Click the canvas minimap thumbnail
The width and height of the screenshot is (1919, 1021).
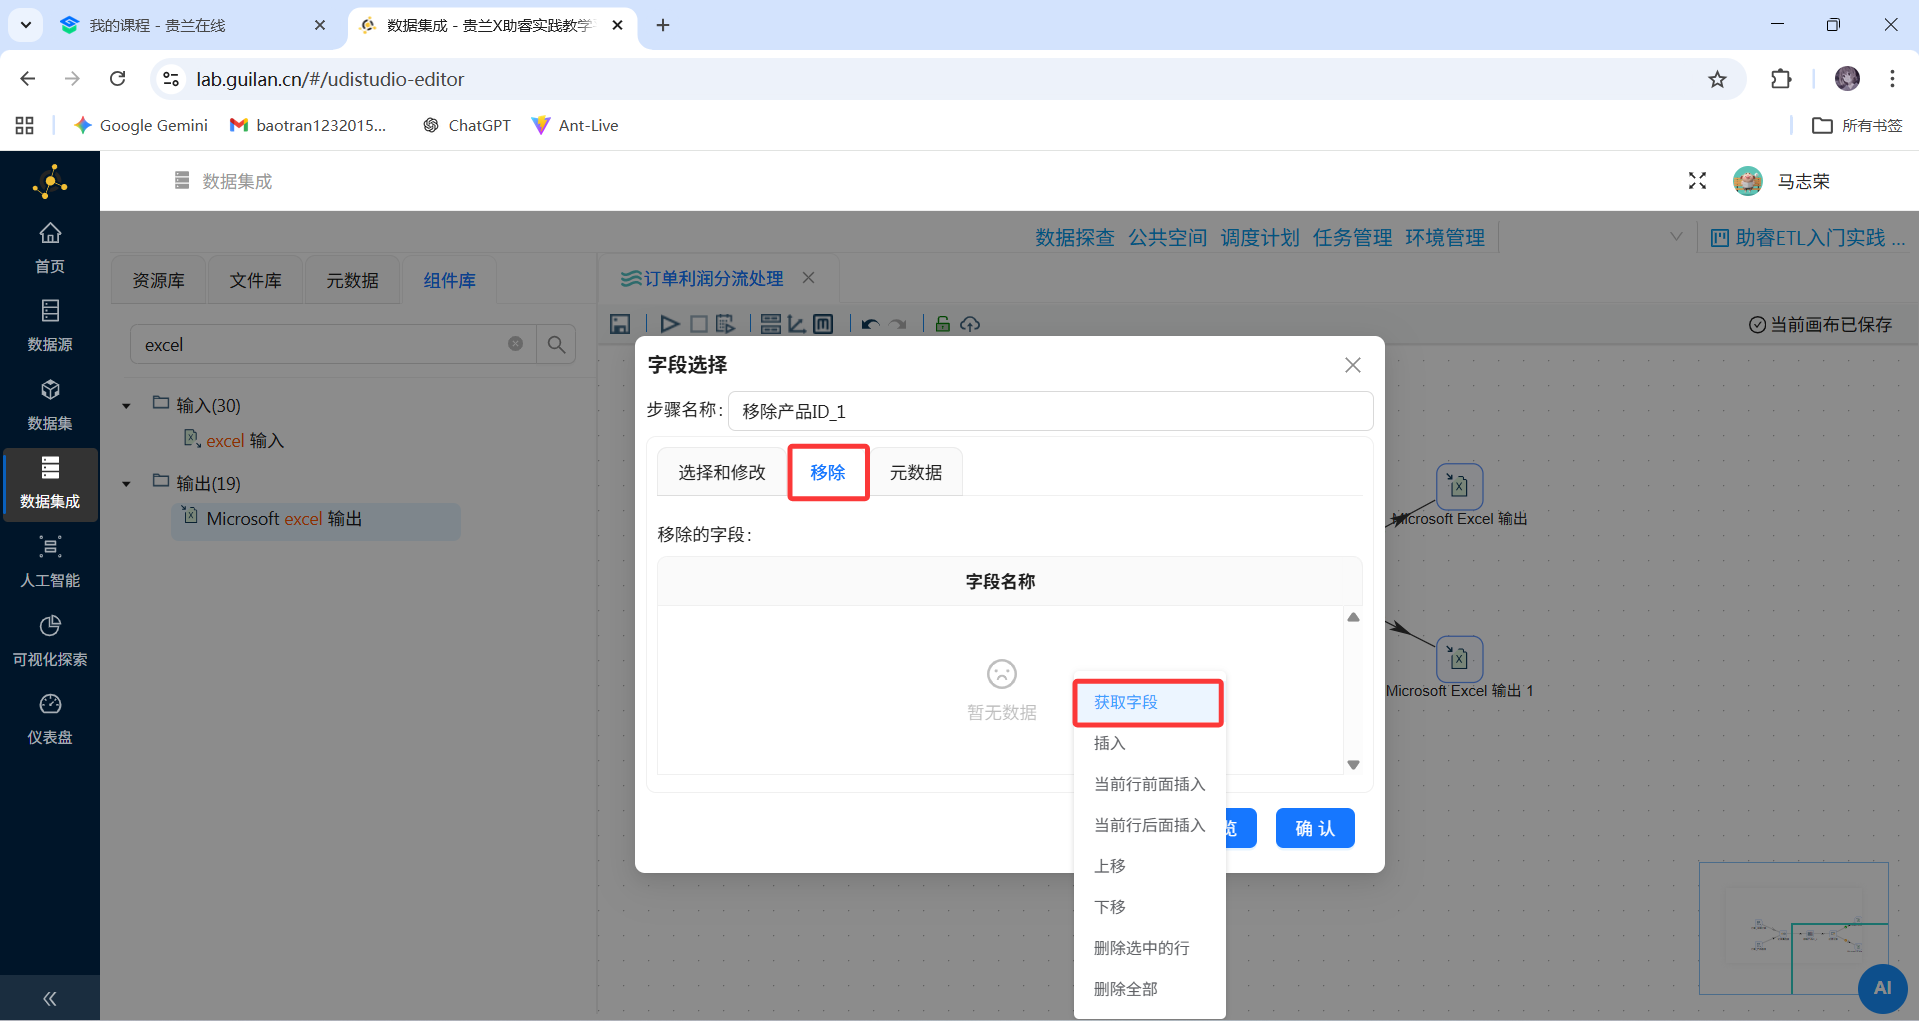pos(1794,928)
